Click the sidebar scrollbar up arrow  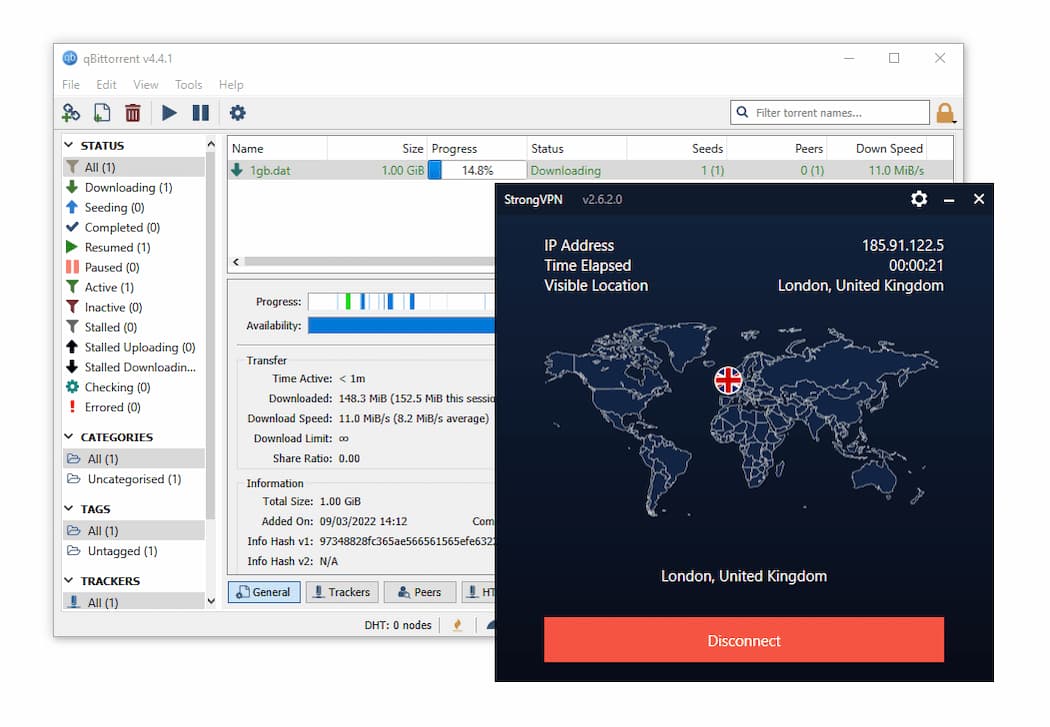211,144
